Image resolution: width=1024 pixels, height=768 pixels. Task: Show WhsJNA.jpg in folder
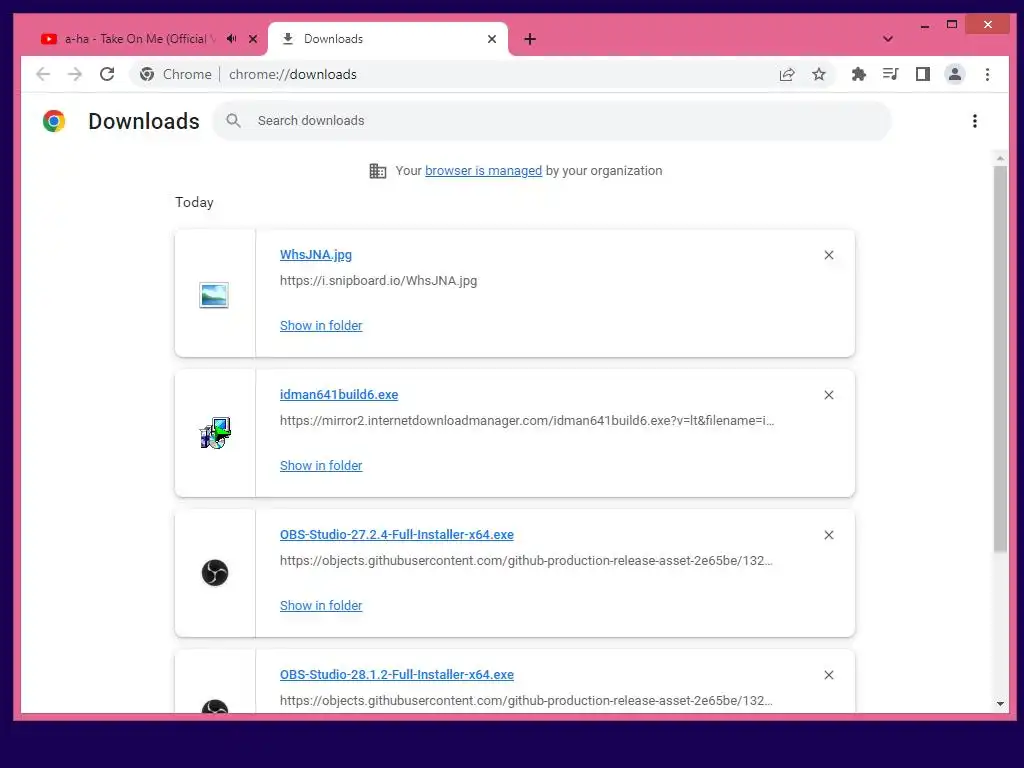point(321,325)
